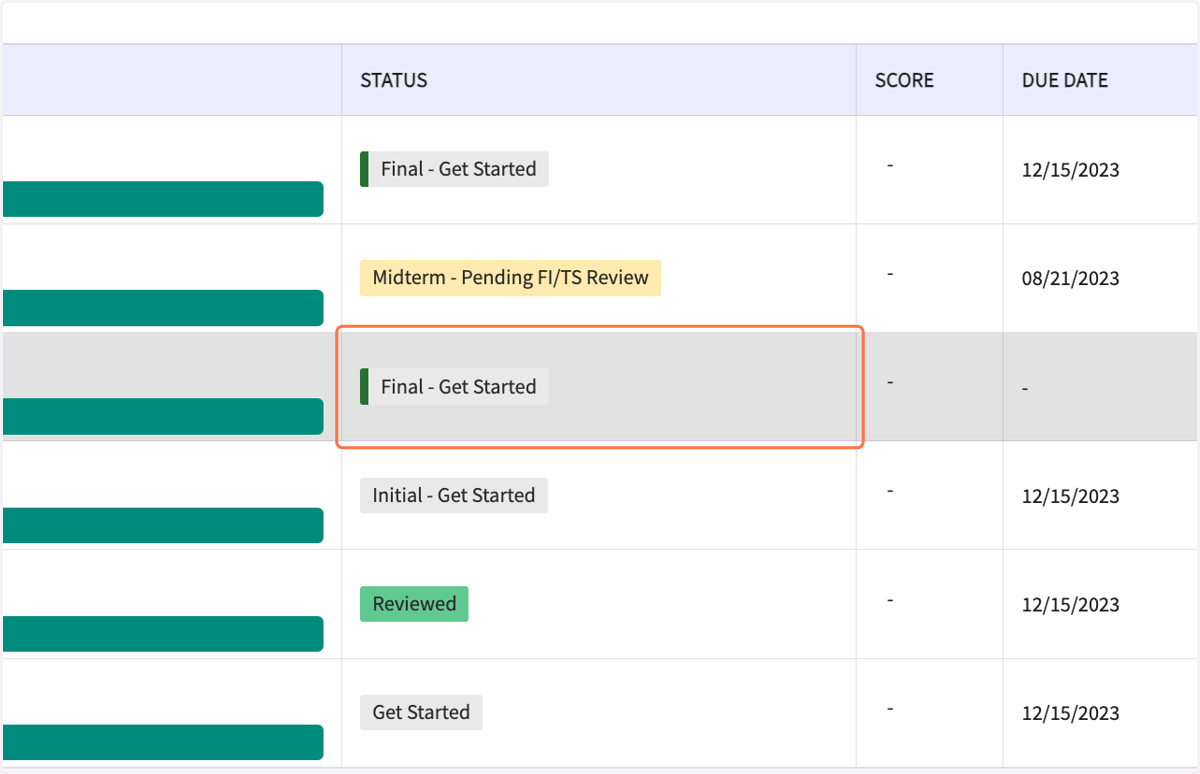1200x774 pixels.
Task: Click the score dash in the Initial - Get Started row
Action: [890, 491]
